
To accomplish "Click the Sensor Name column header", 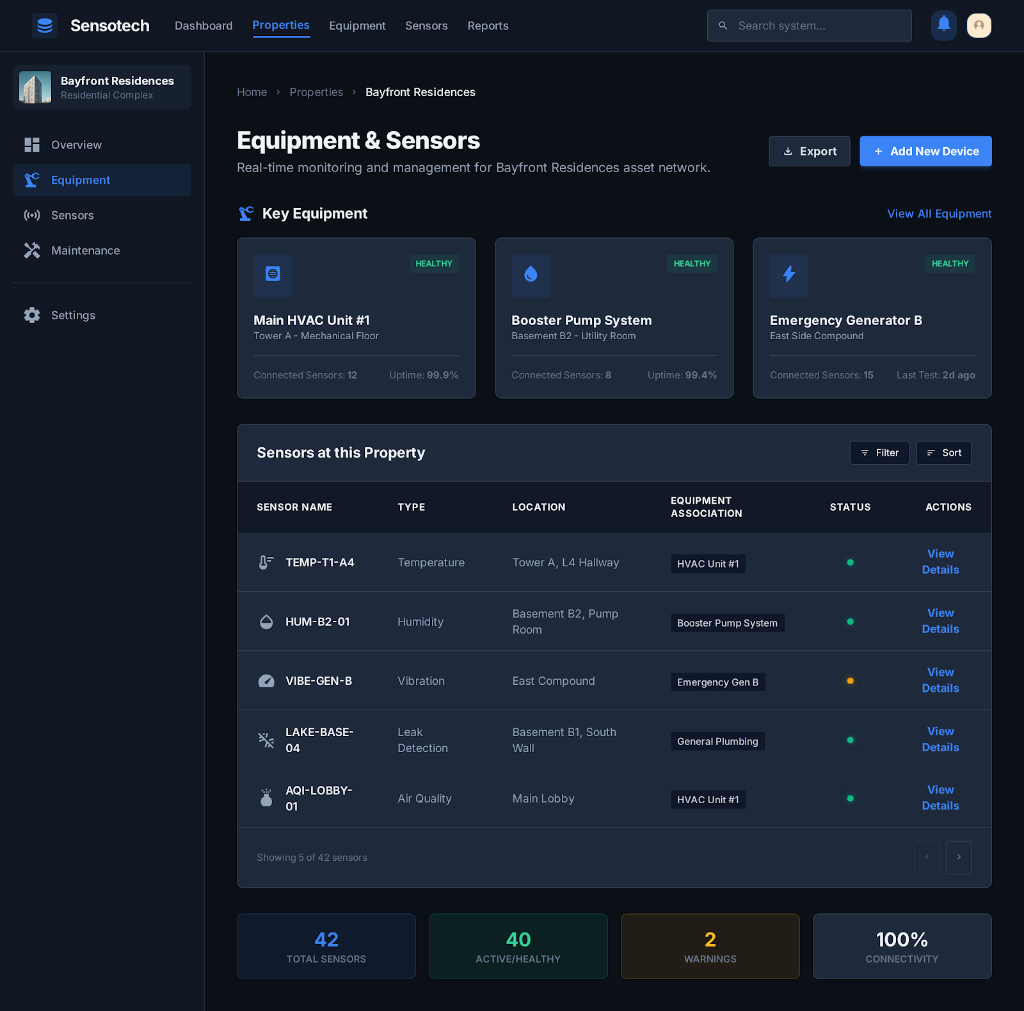I will coord(295,507).
